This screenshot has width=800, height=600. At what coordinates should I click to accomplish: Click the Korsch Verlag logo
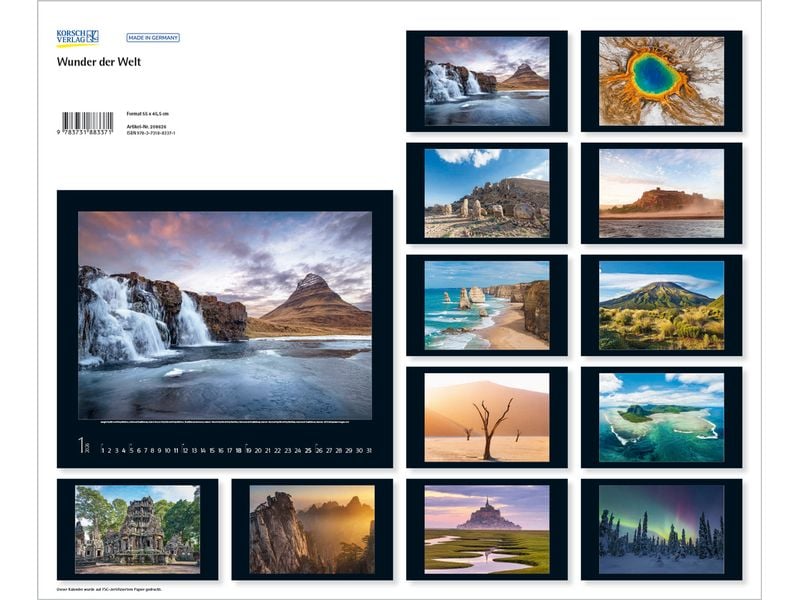pyautogui.click(x=77, y=38)
